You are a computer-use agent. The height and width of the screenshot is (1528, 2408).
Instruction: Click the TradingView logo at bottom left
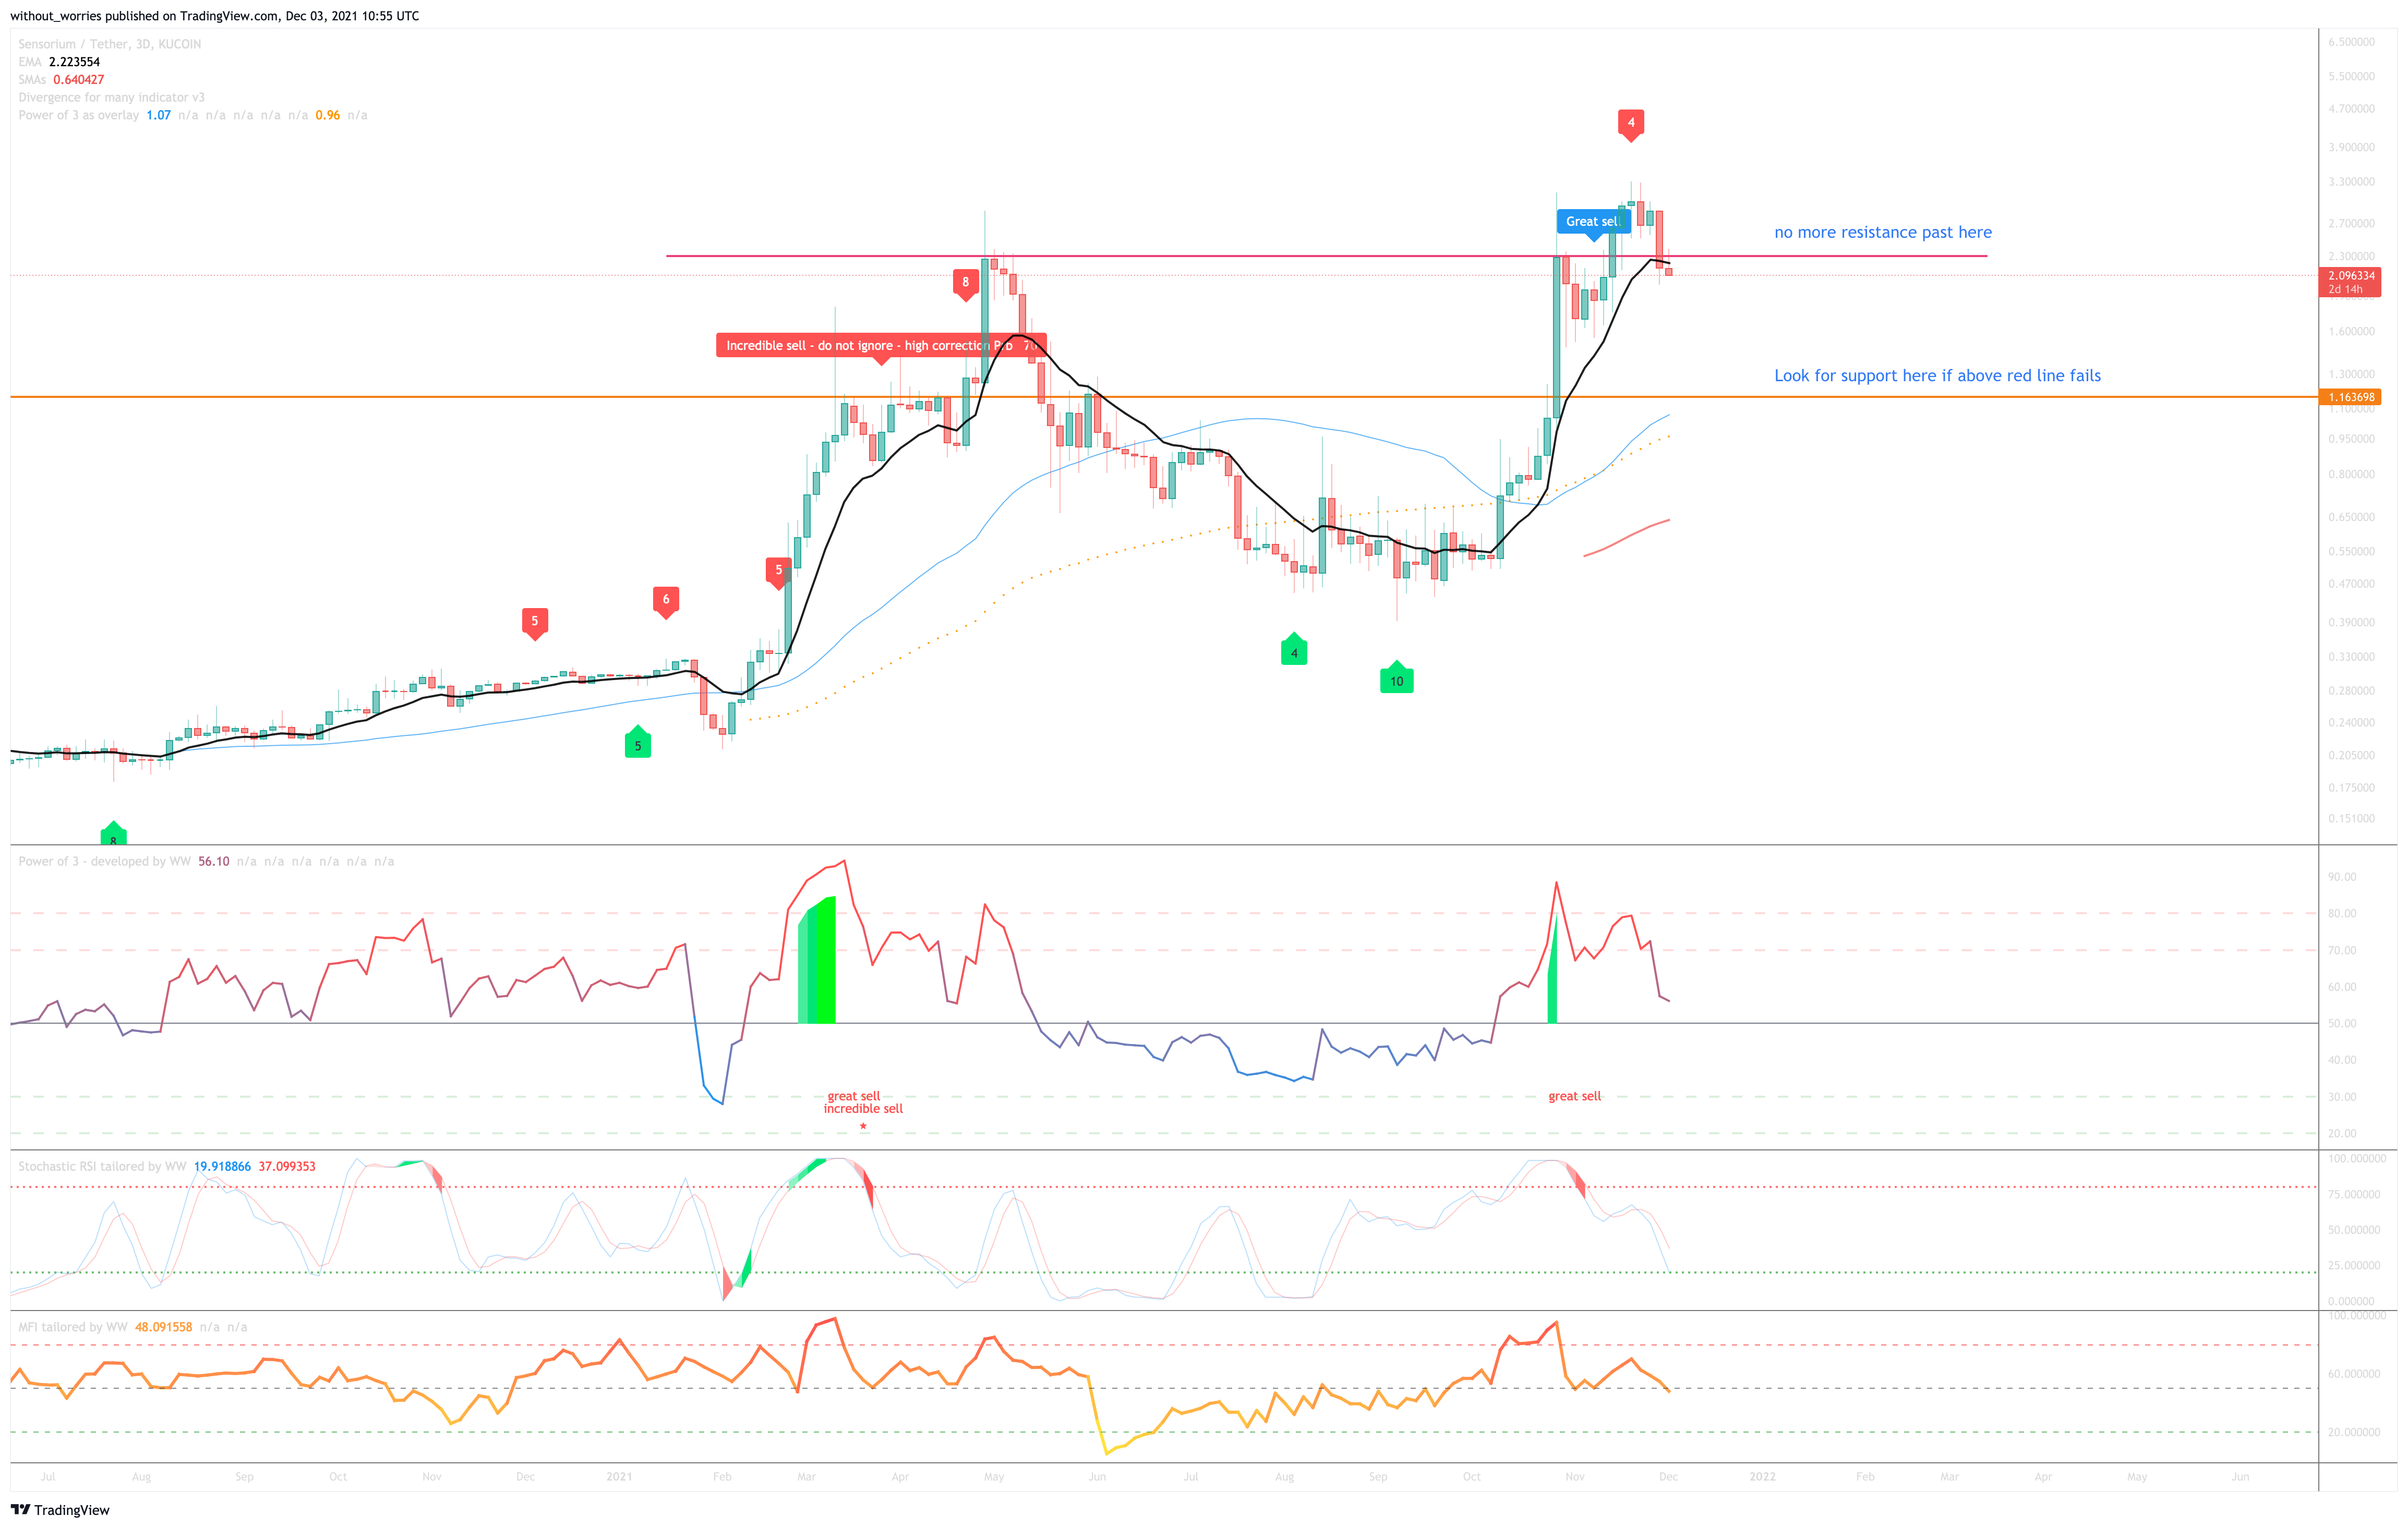(60, 1510)
